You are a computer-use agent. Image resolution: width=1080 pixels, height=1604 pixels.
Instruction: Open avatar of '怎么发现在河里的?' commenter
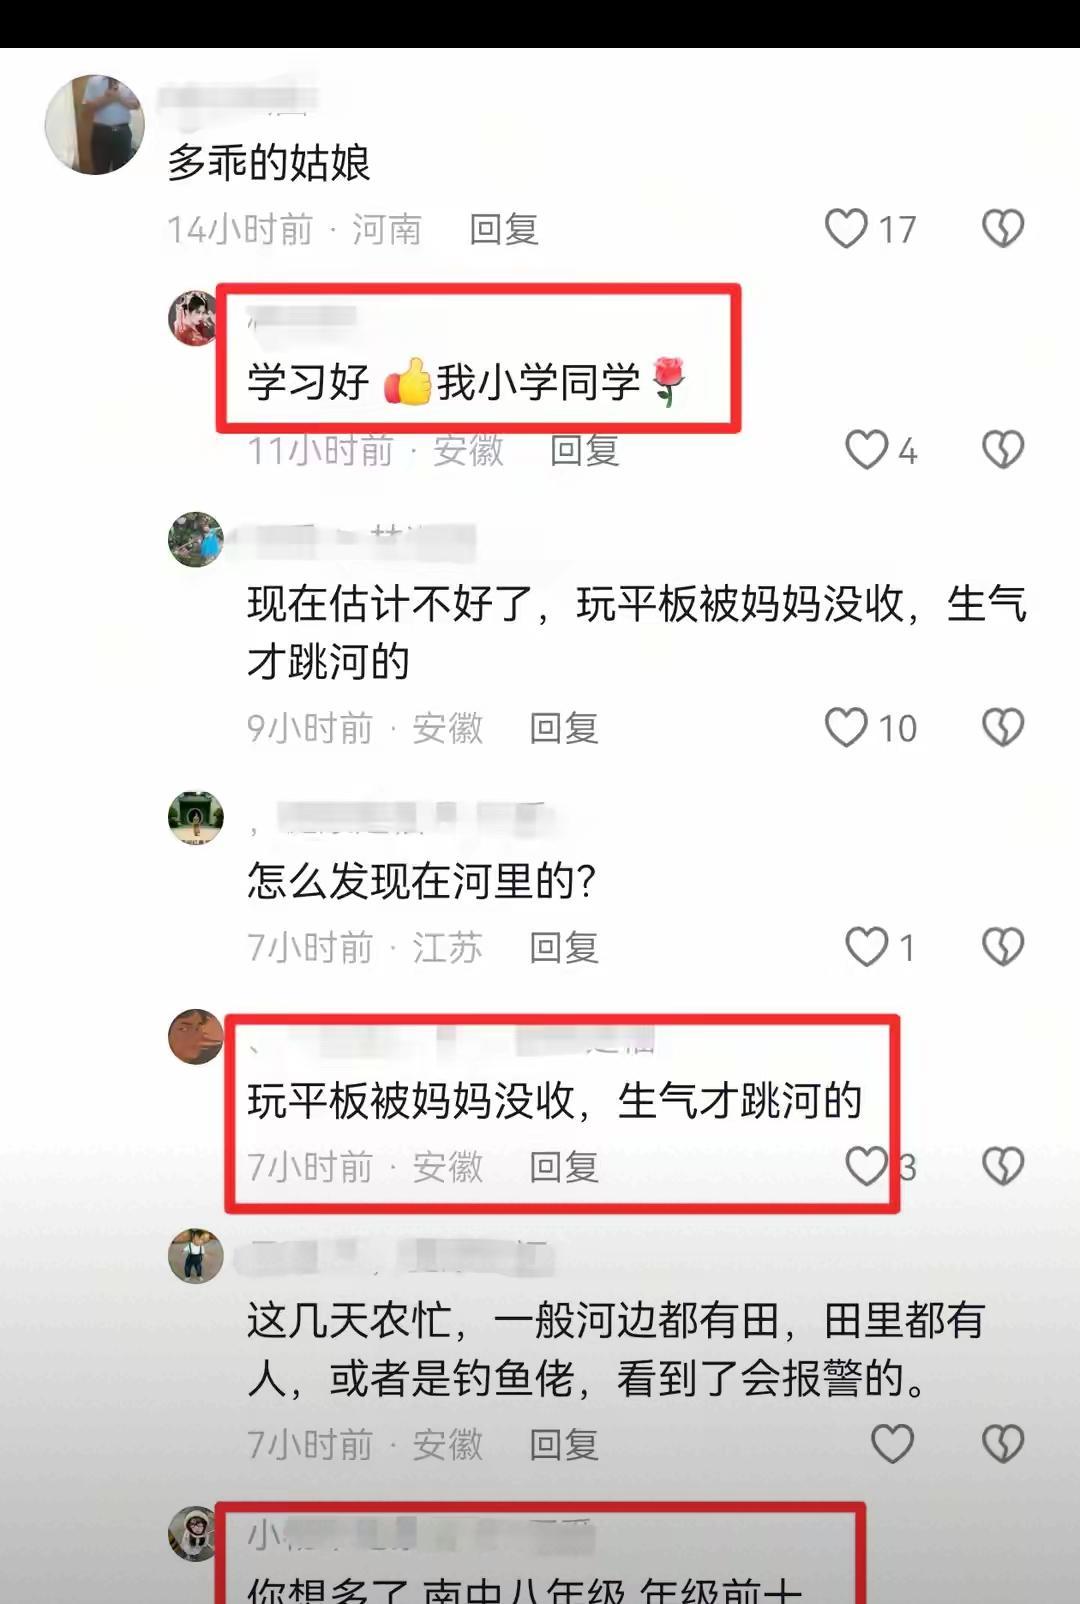(x=195, y=817)
